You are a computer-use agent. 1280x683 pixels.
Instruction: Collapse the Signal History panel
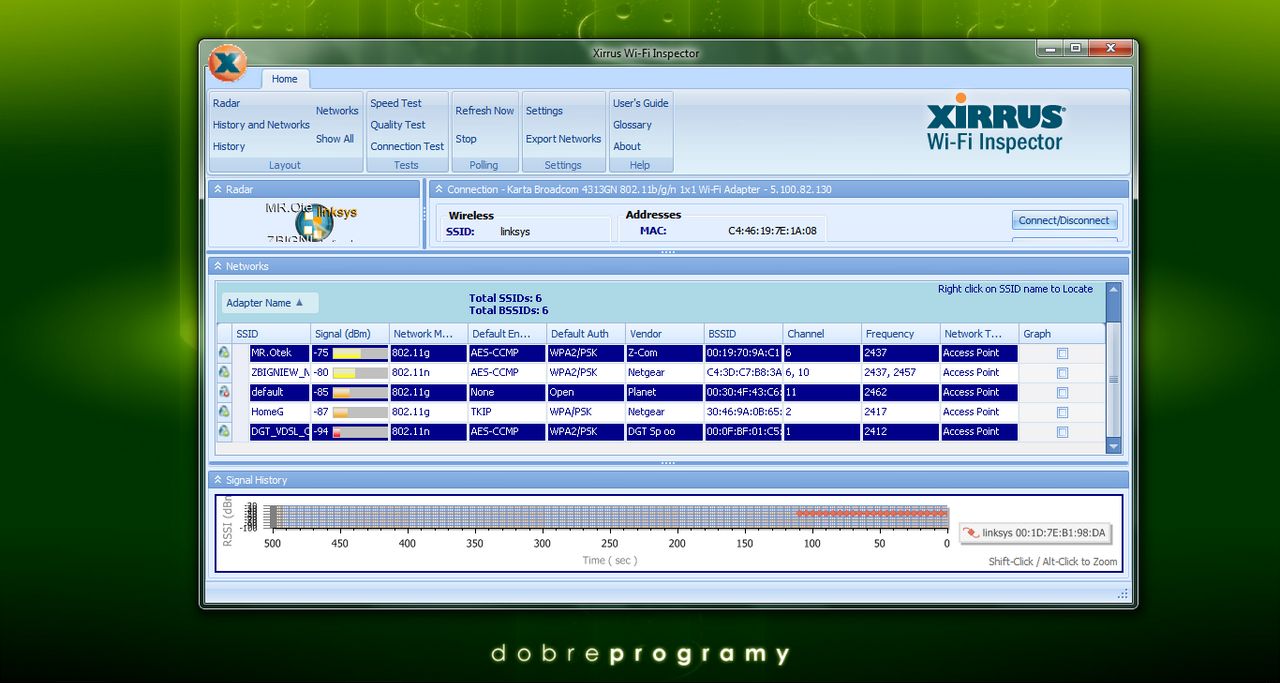217,480
